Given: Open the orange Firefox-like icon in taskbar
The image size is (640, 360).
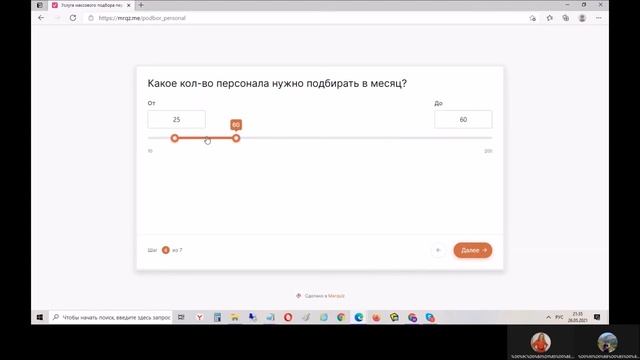Looking at the screenshot, I should 376,317.
